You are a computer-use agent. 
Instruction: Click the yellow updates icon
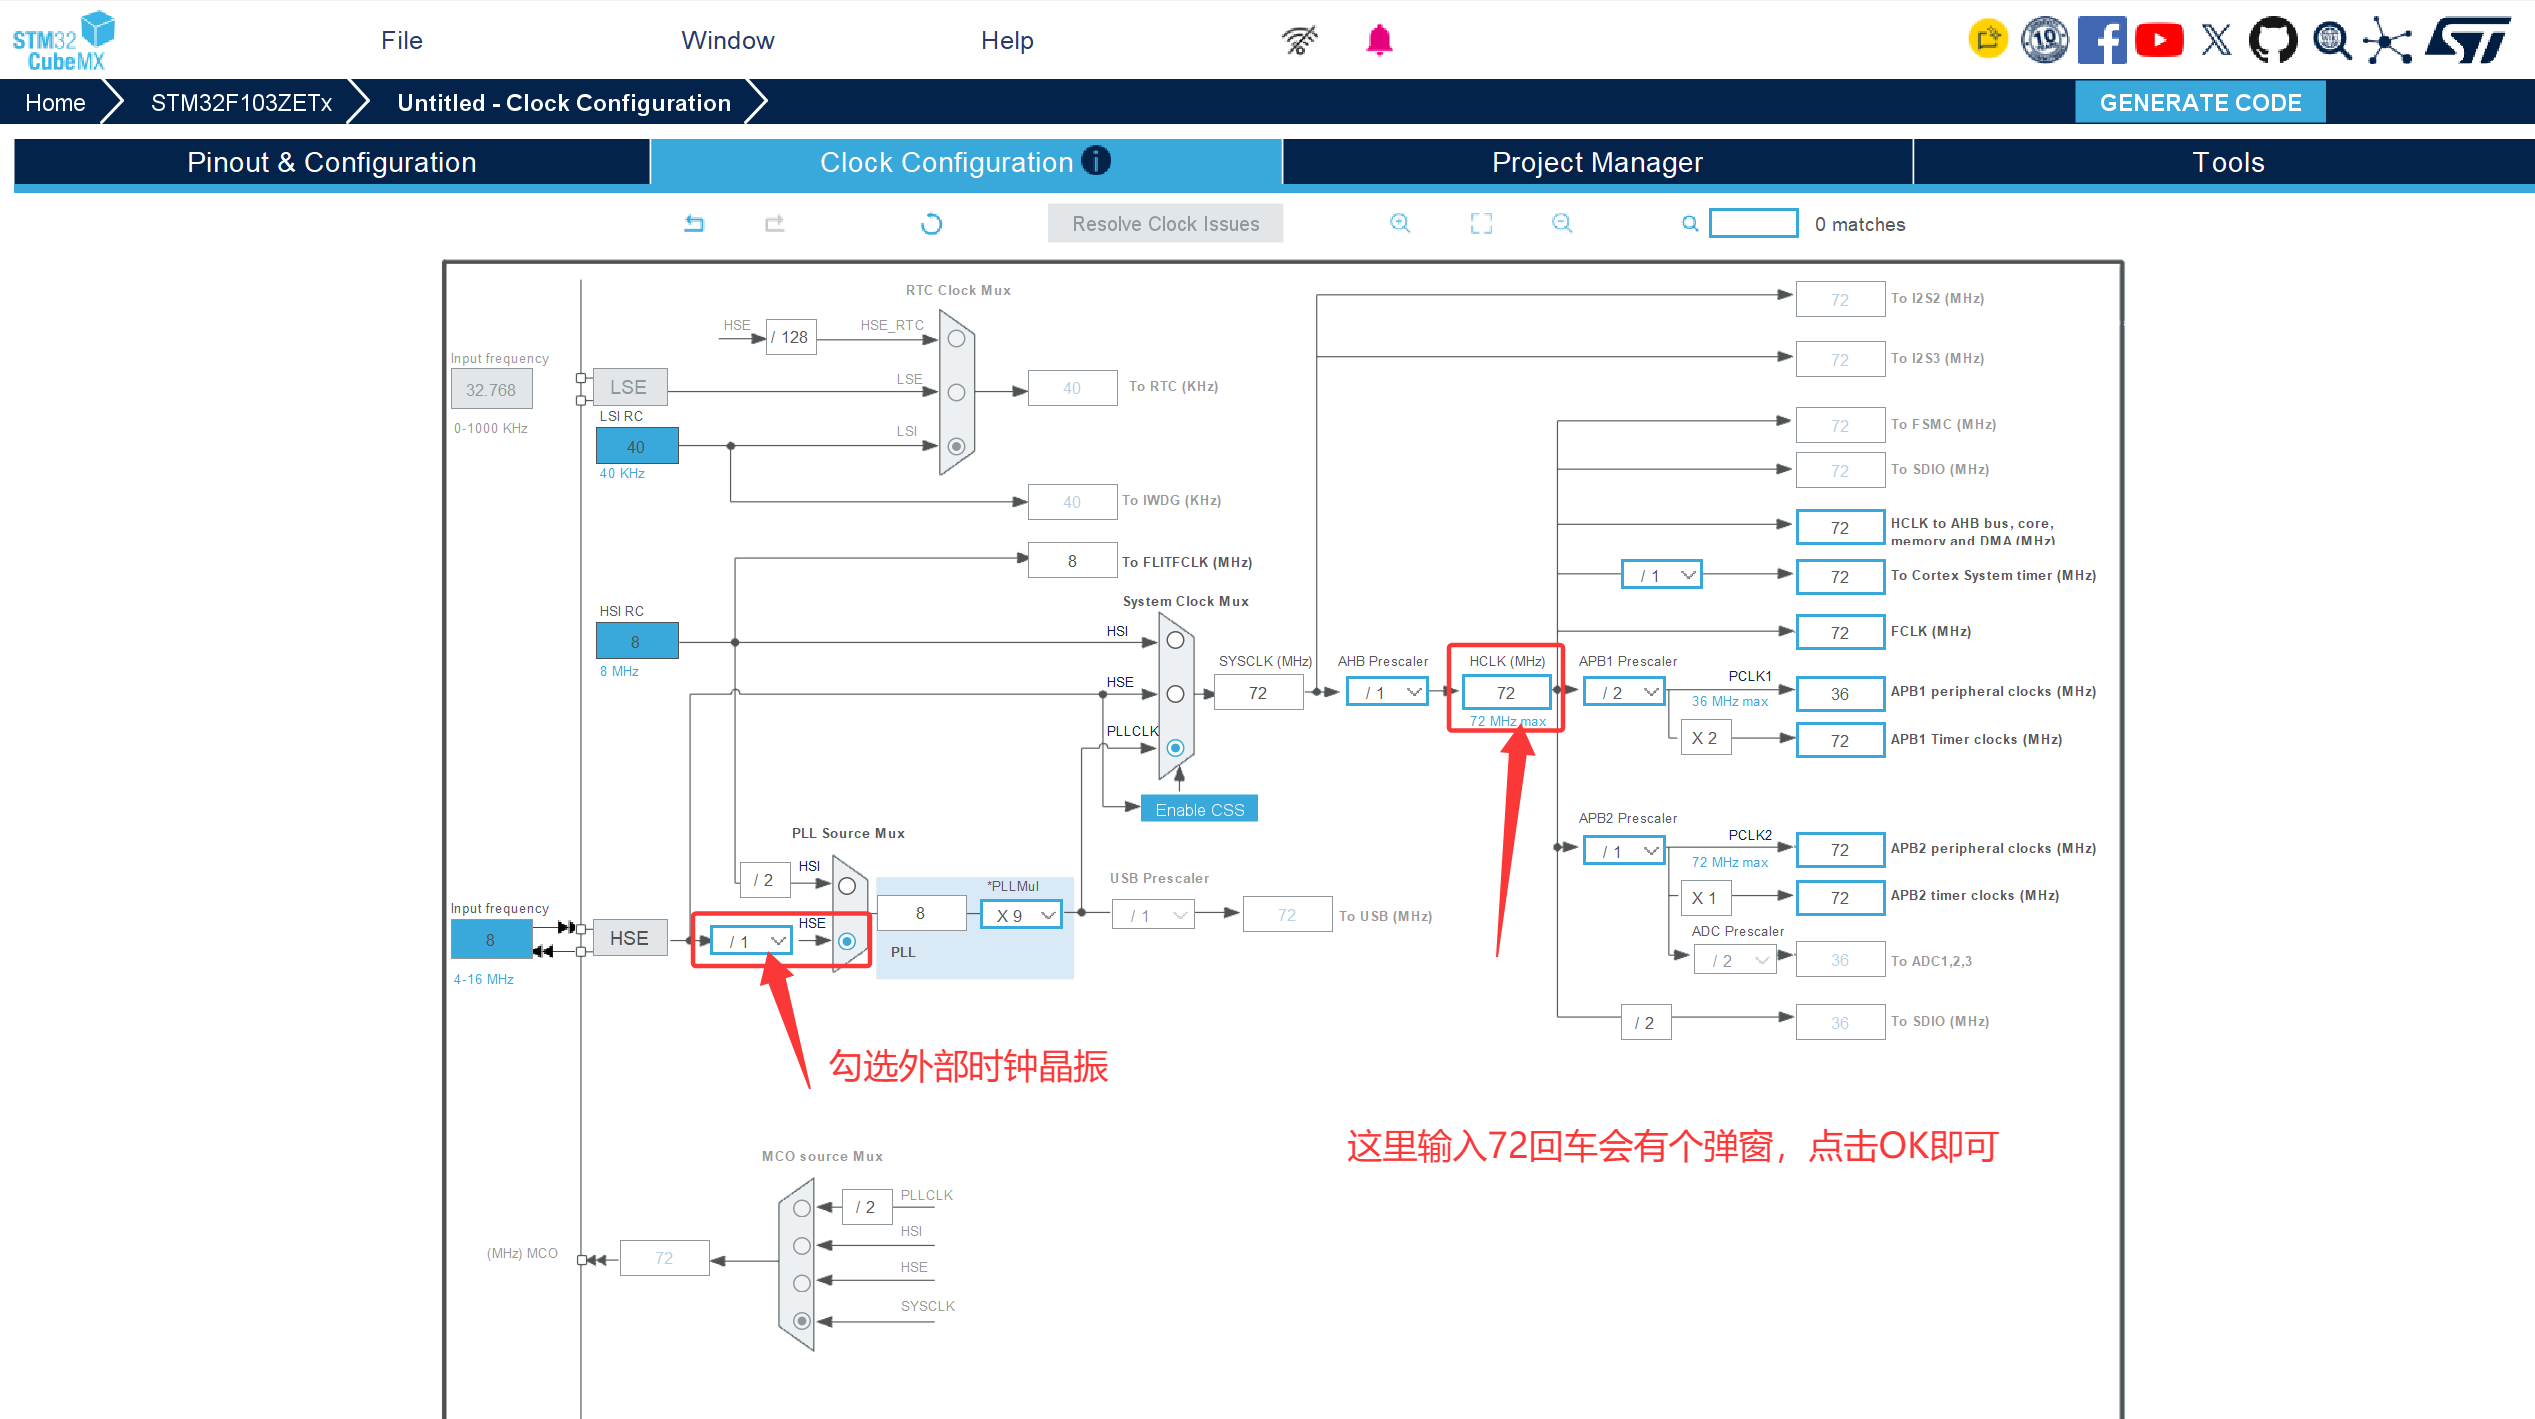click(x=1987, y=40)
